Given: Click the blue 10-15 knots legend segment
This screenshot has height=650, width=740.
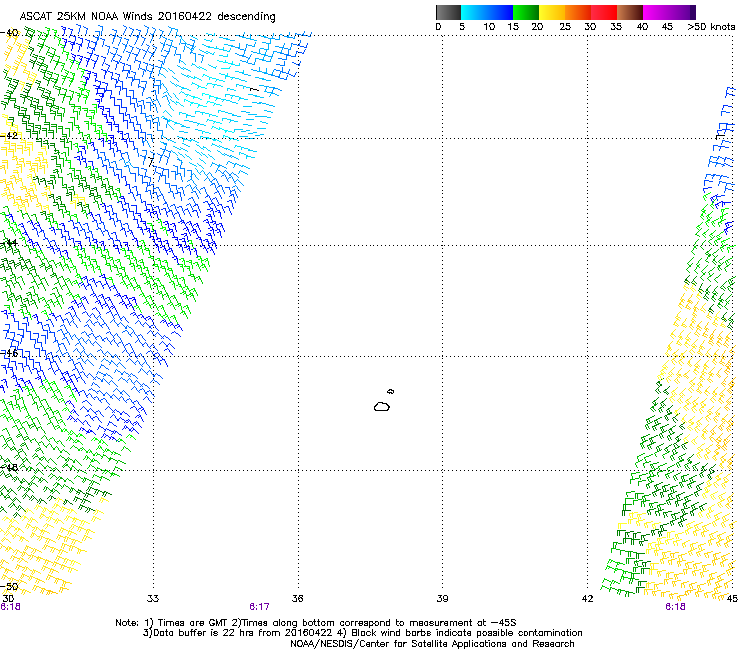Looking at the screenshot, I should [x=500, y=12].
